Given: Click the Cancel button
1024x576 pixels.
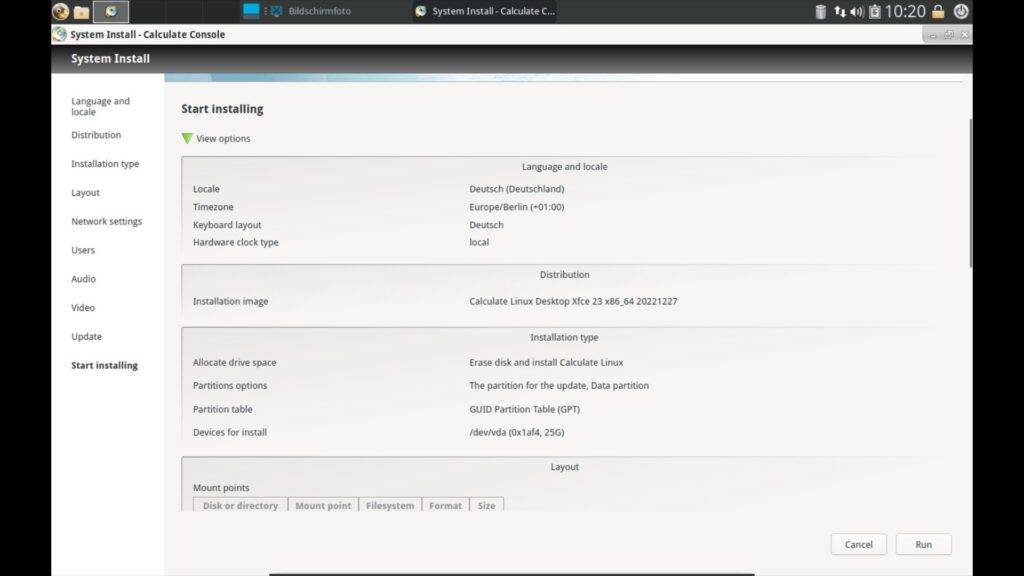Looking at the screenshot, I should coord(858,544).
